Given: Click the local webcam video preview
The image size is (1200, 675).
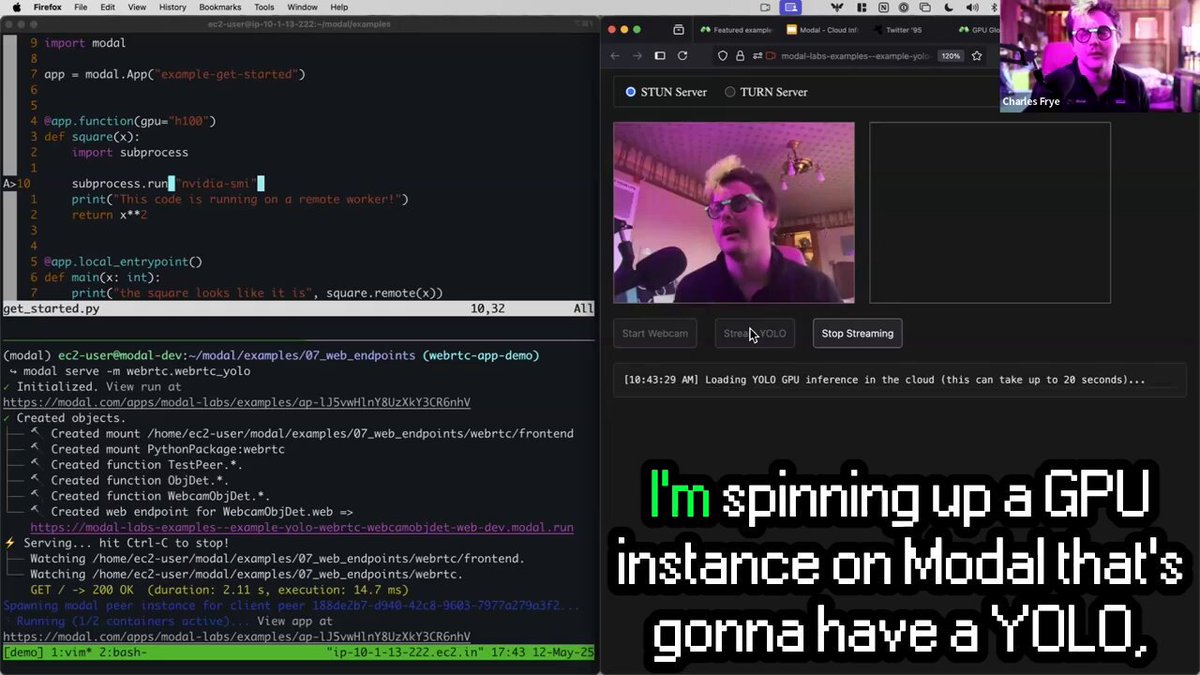Looking at the screenshot, I should click(x=734, y=212).
